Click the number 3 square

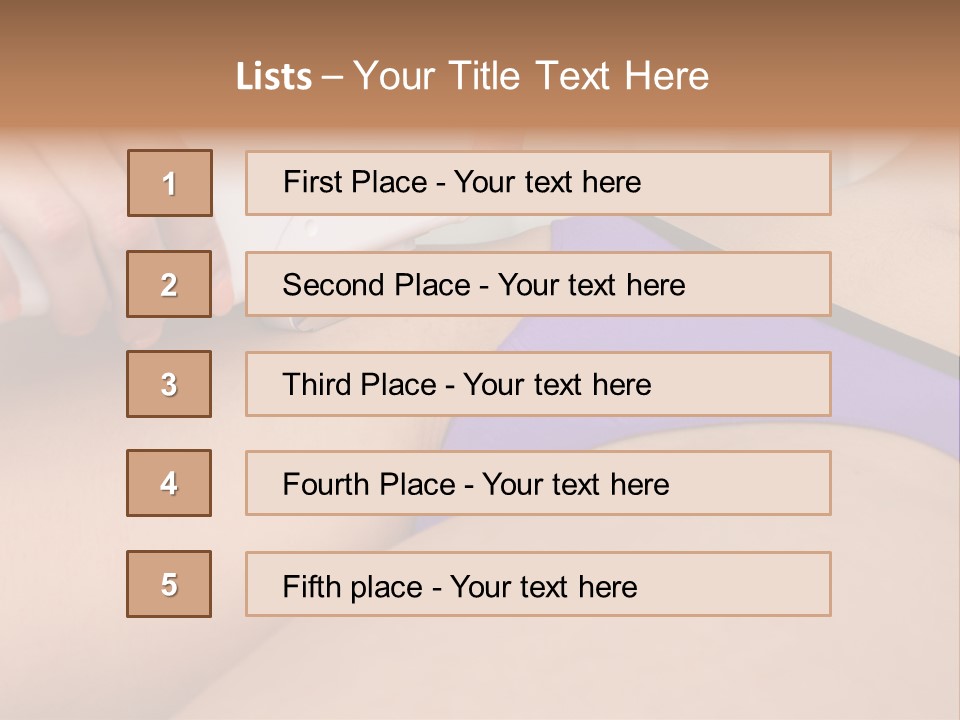tap(170, 384)
